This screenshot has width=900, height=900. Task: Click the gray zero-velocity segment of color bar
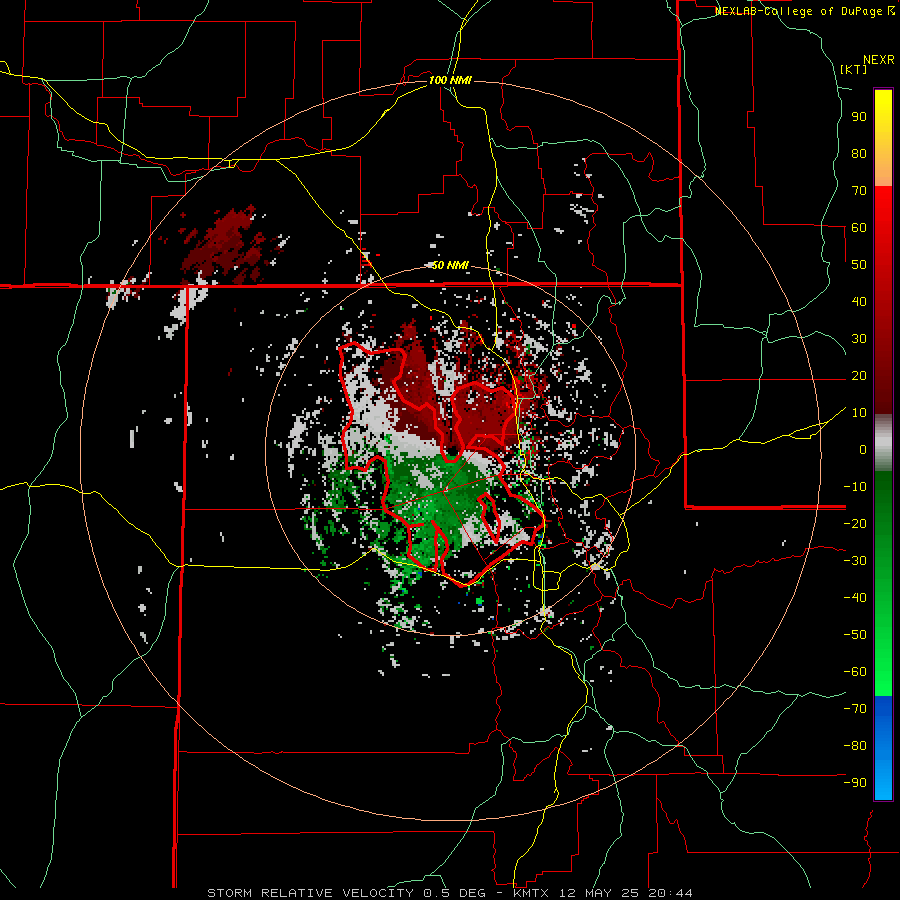point(883,445)
